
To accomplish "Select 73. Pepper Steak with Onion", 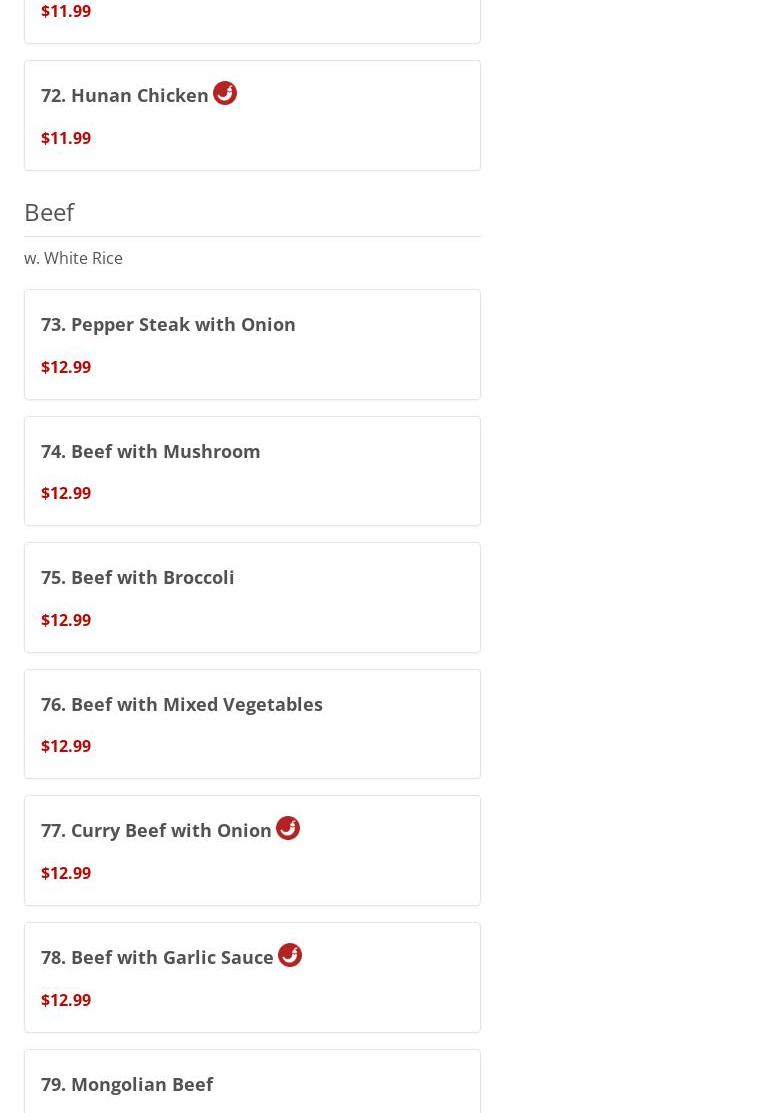I will (168, 325).
